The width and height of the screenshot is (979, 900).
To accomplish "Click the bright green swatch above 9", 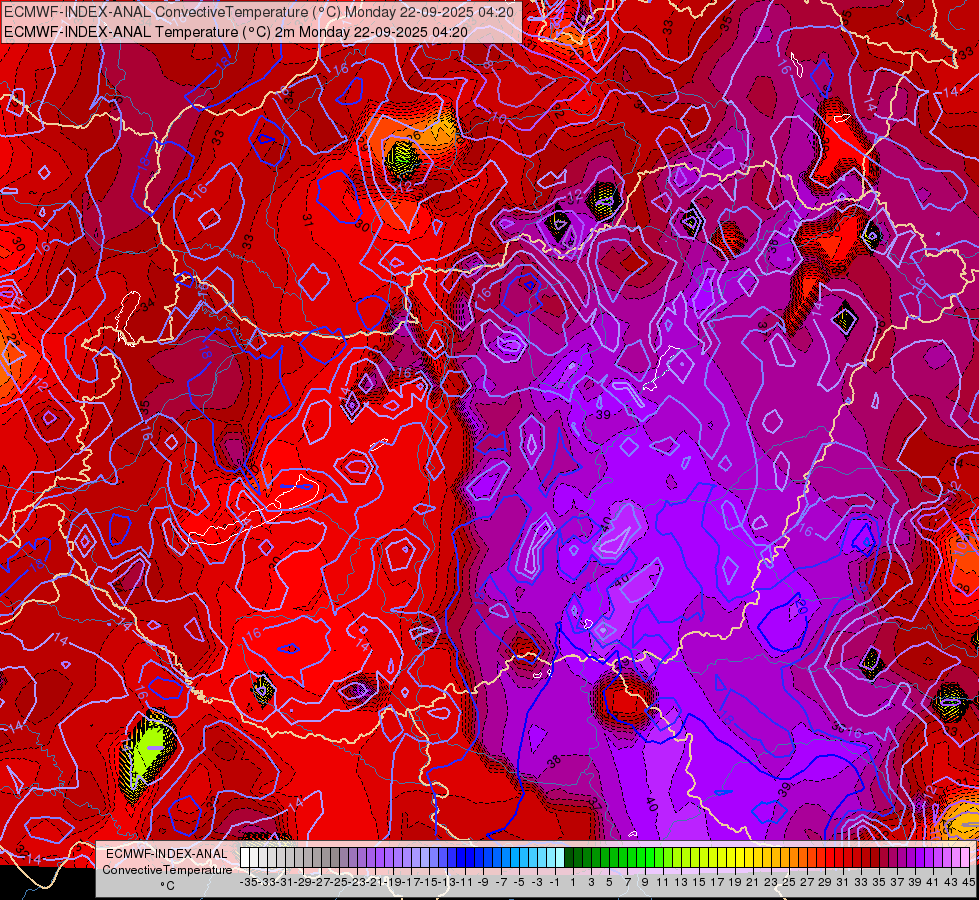I will pyautogui.click(x=642, y=858).
